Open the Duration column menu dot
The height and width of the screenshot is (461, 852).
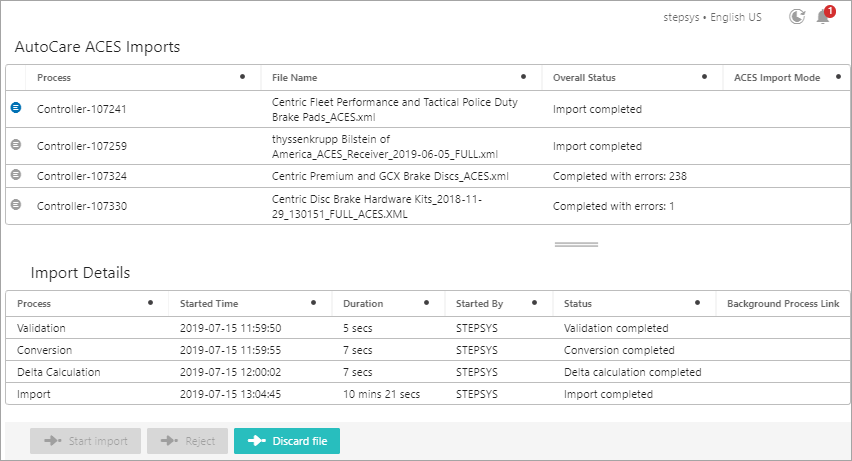pyautogui.click(x=427, y=303)
